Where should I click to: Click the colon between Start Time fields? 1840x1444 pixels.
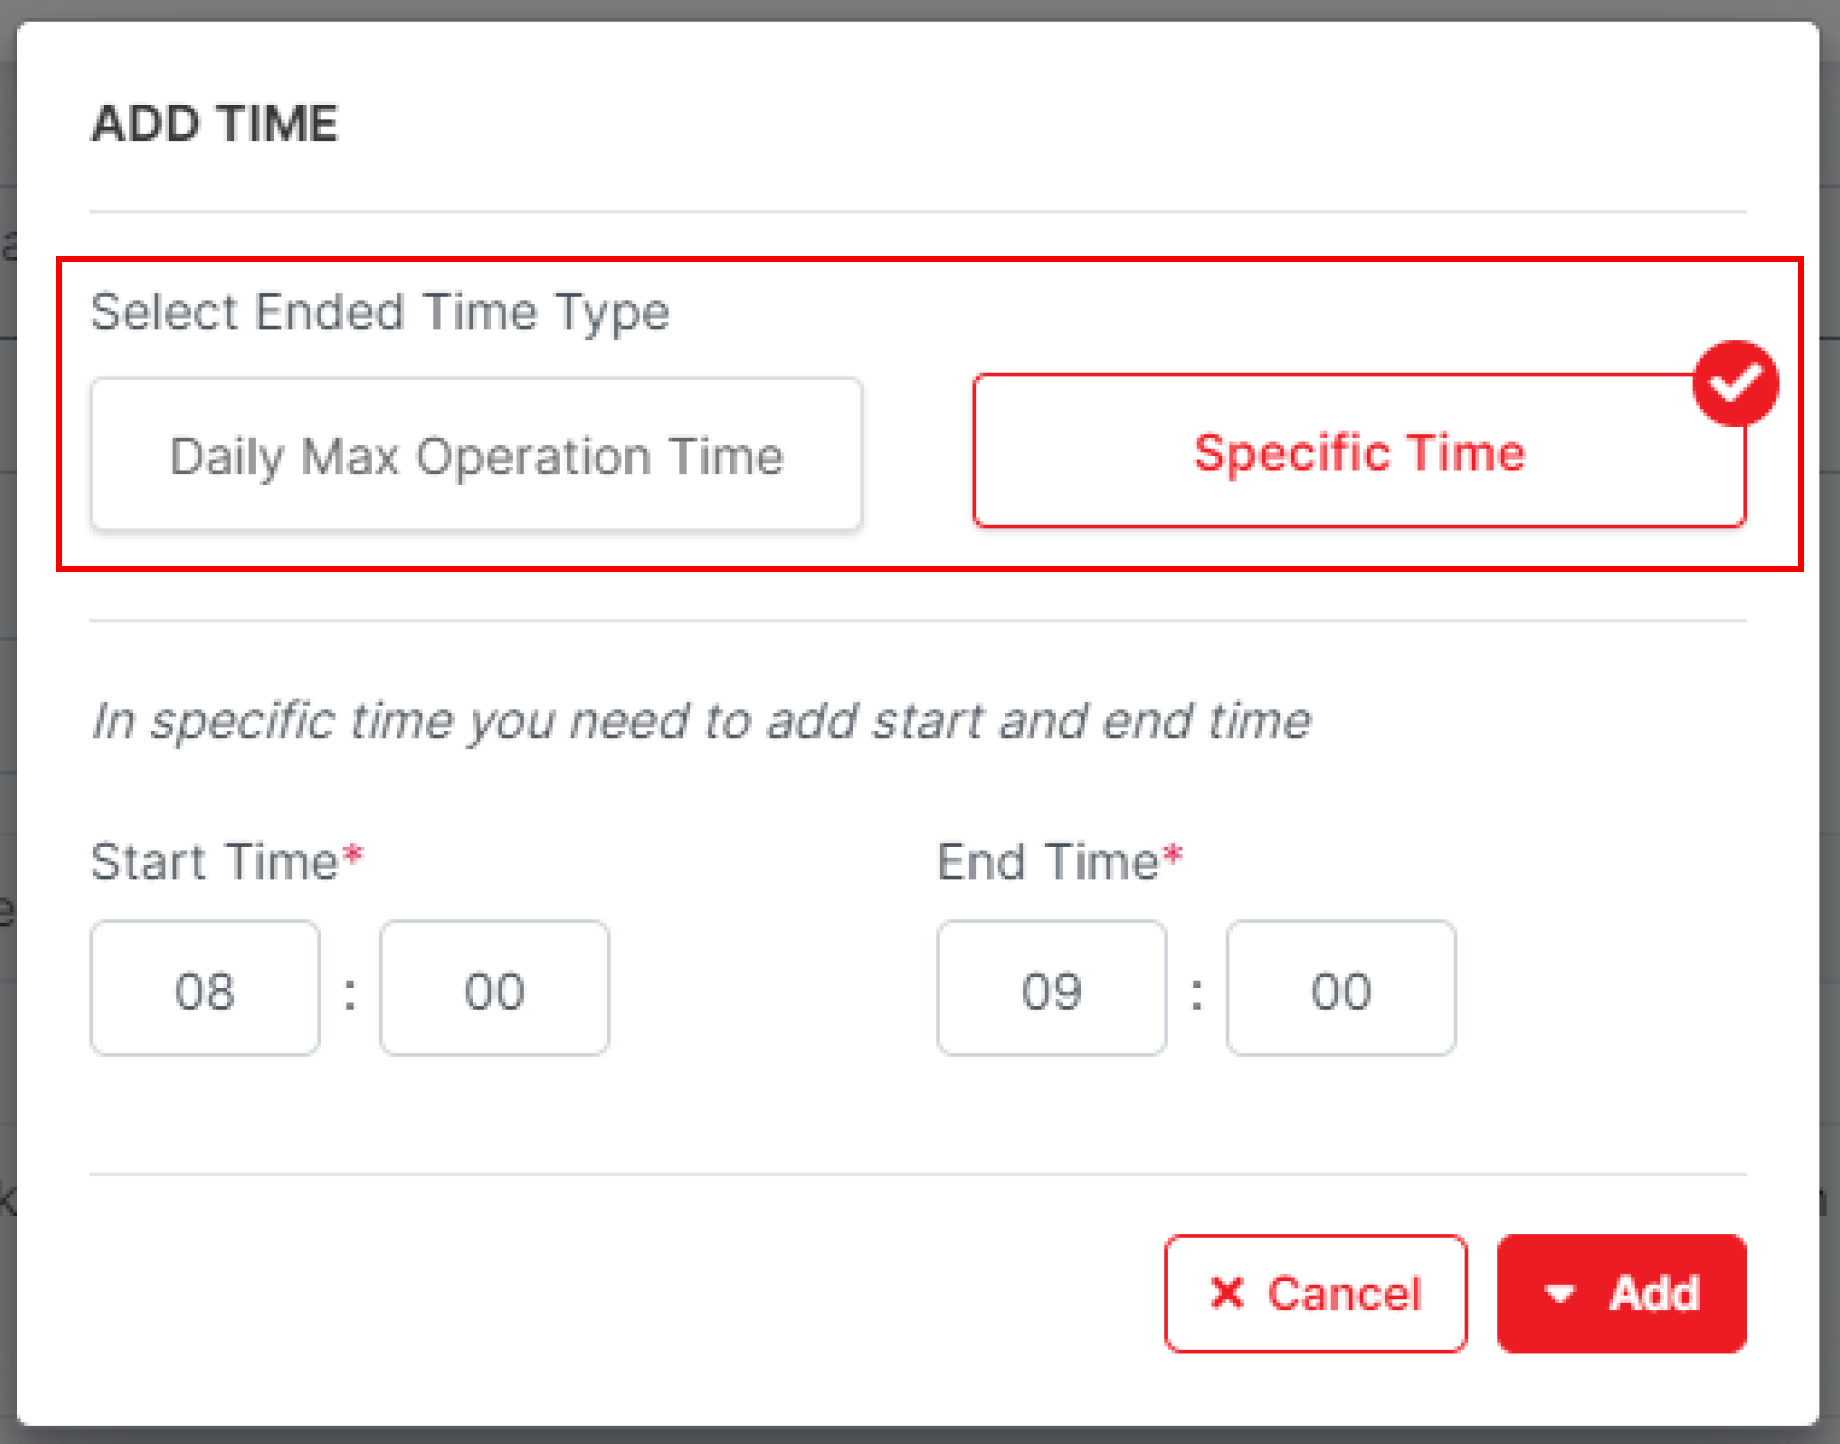350,993
